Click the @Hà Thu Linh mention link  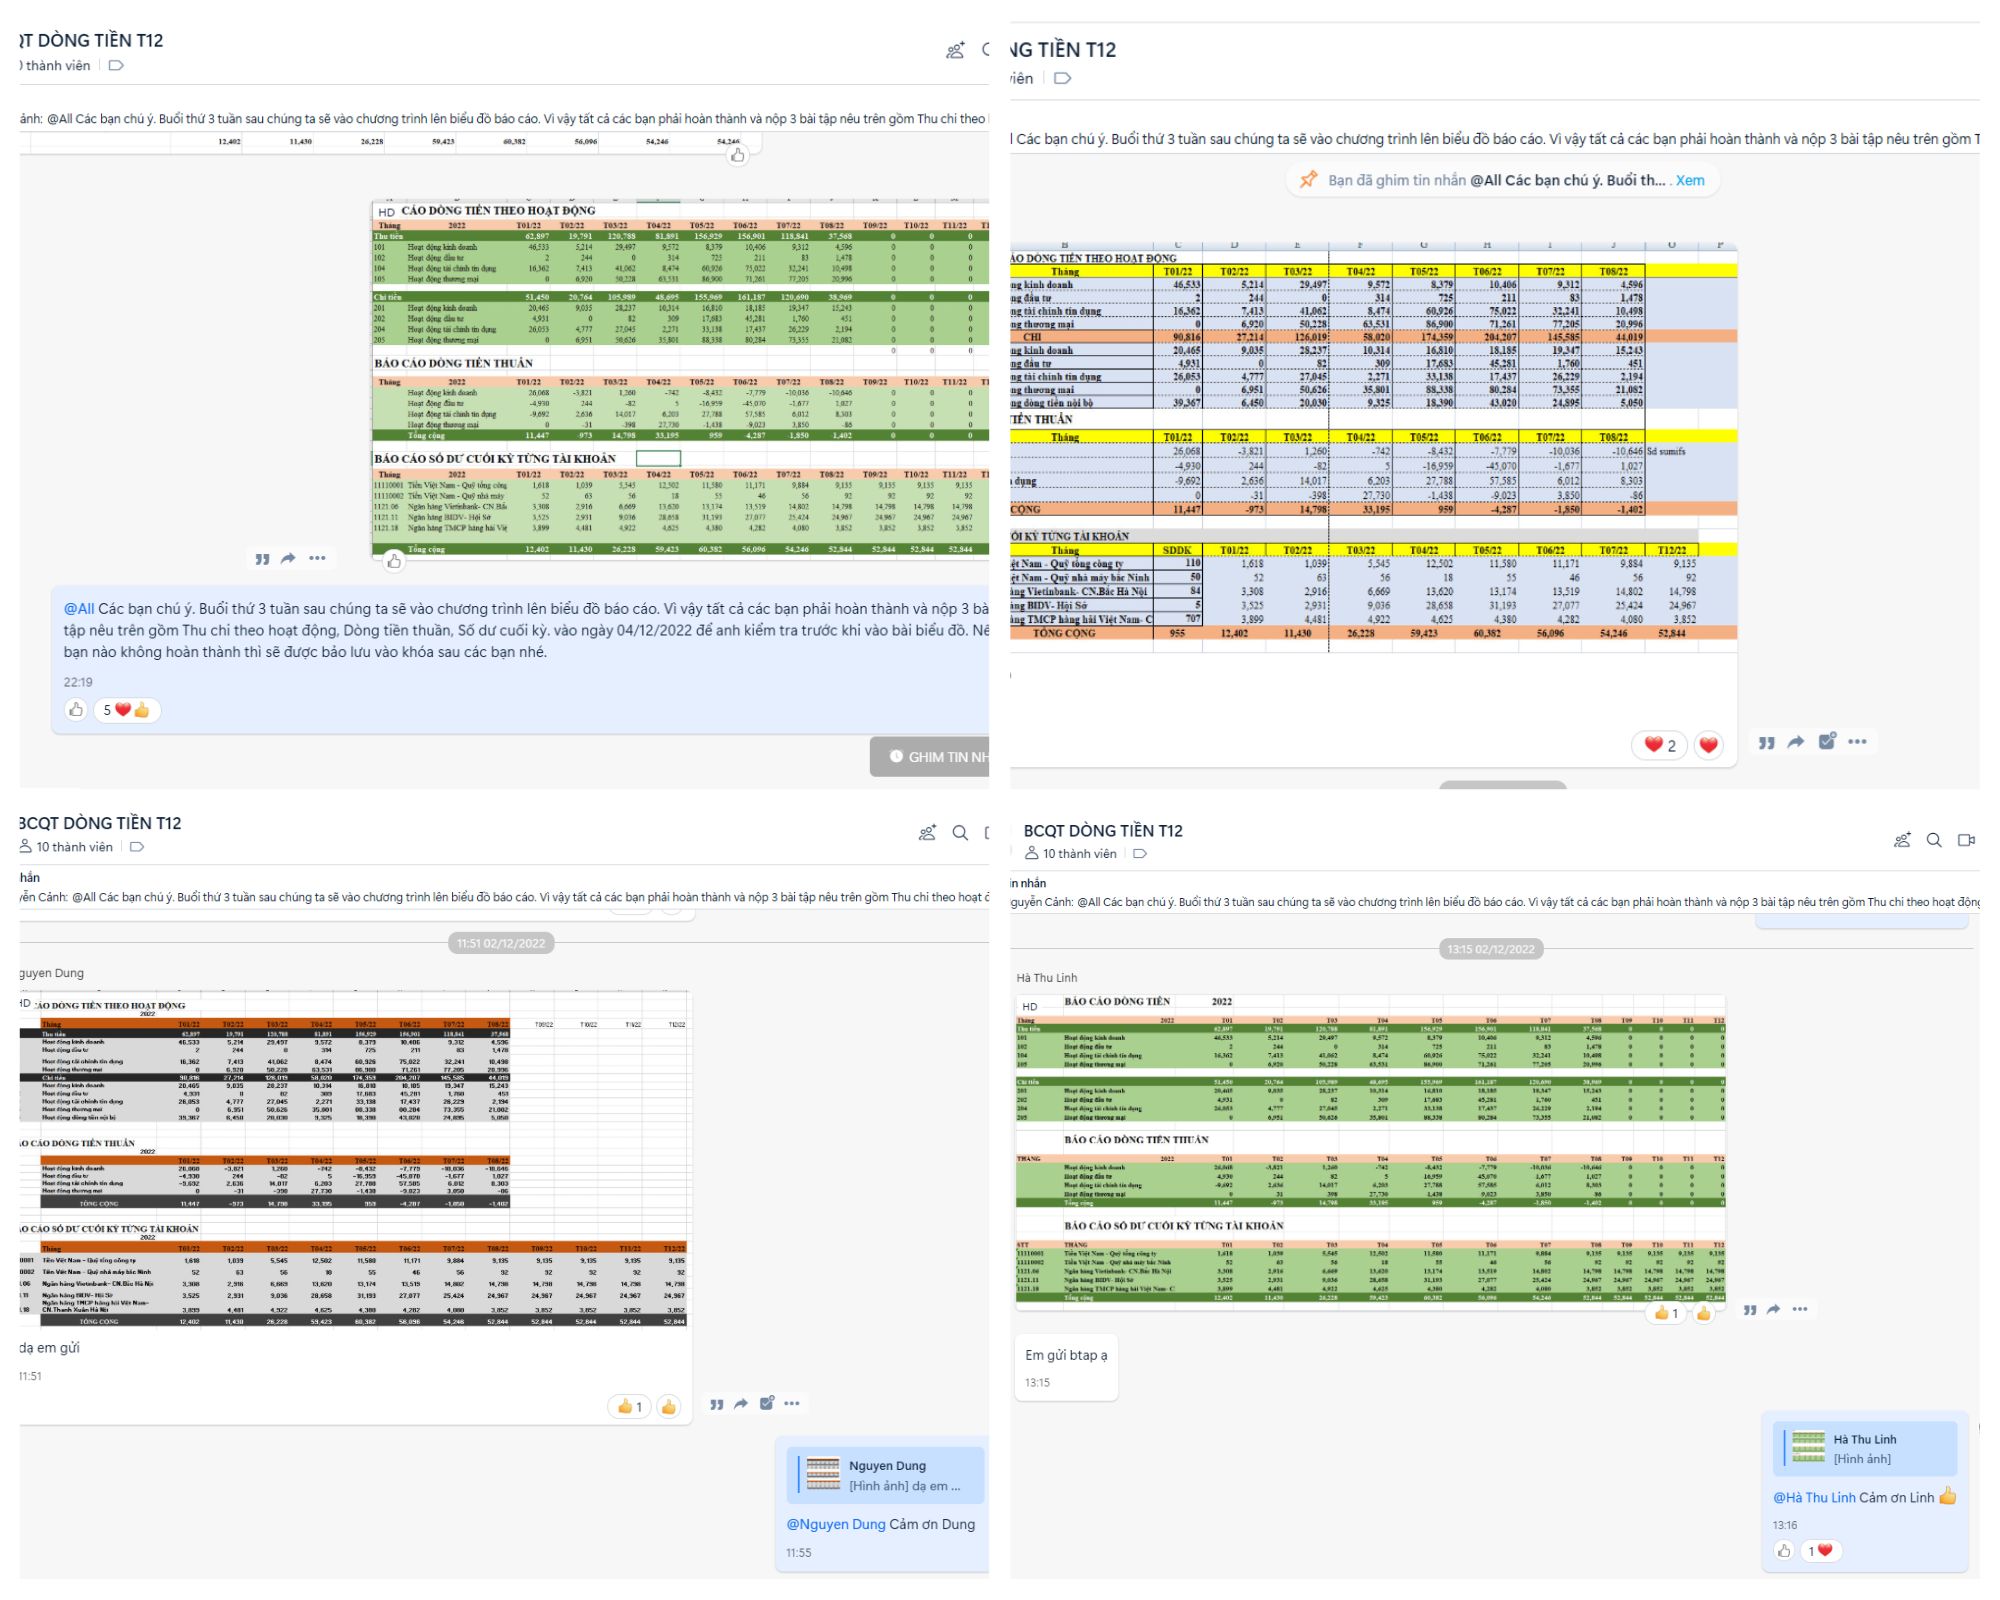(x=1814, y=1497)
